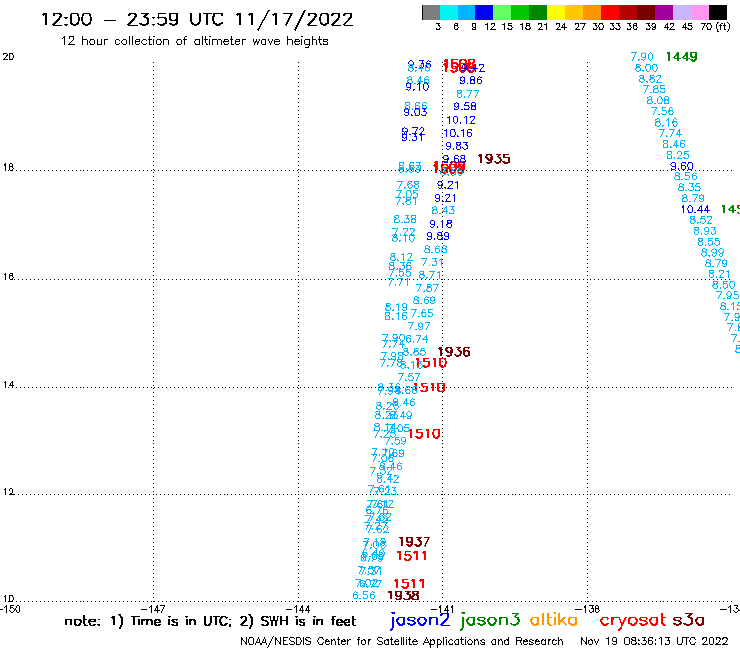Click the wave height value '7.31'

click(x=432, y=262)
